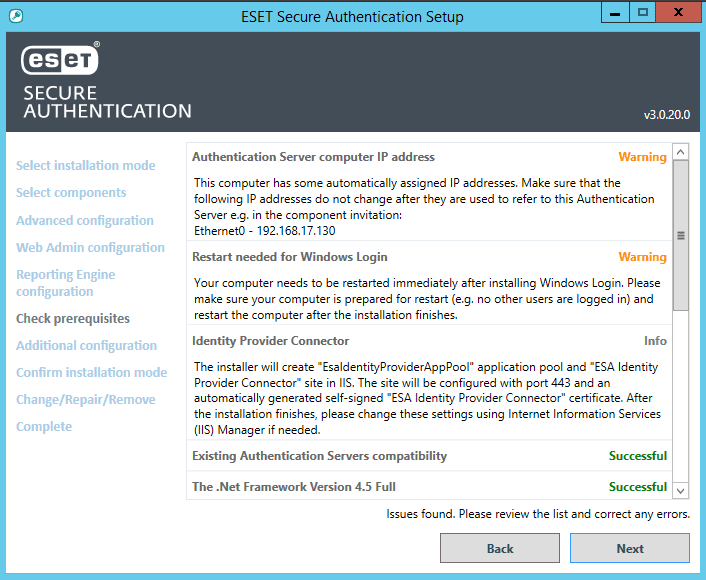The image size is (706, 580).
Task: Click the scrollbar up arrow
Action: coord(680,152)
